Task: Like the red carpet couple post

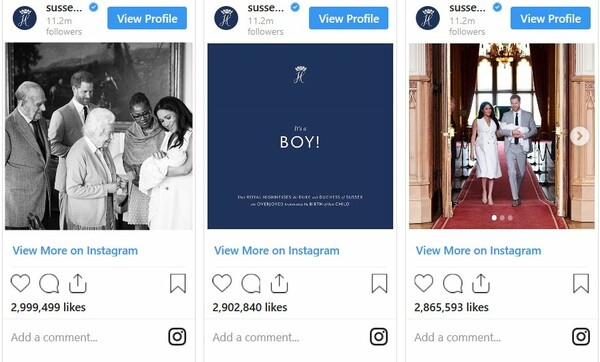Action: [424, 283]
